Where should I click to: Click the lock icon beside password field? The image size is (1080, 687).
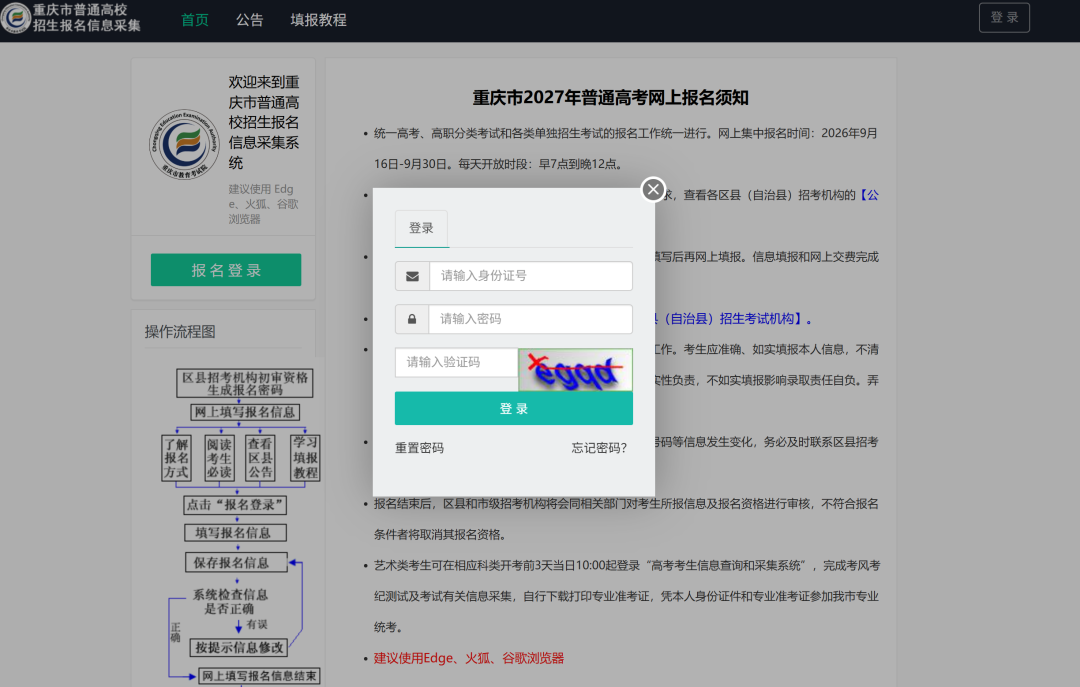tap(412, 319)
